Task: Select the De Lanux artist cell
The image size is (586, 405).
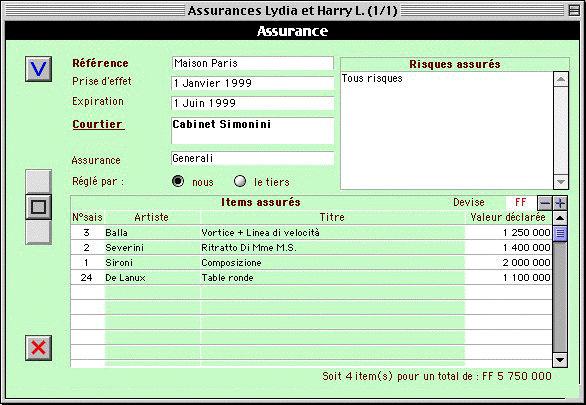Action: [152, 278]
